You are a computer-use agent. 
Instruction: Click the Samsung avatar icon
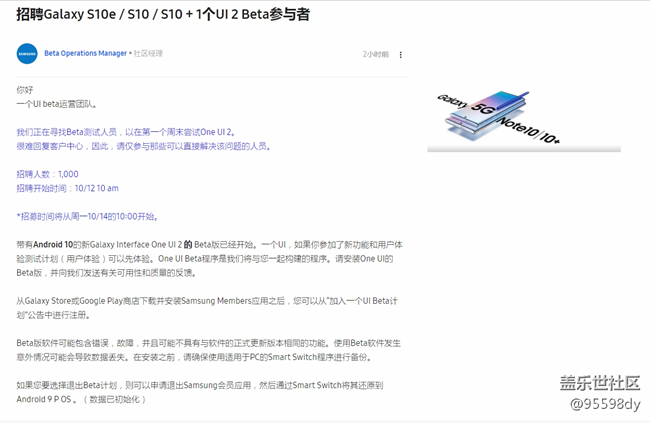[27, 54]
